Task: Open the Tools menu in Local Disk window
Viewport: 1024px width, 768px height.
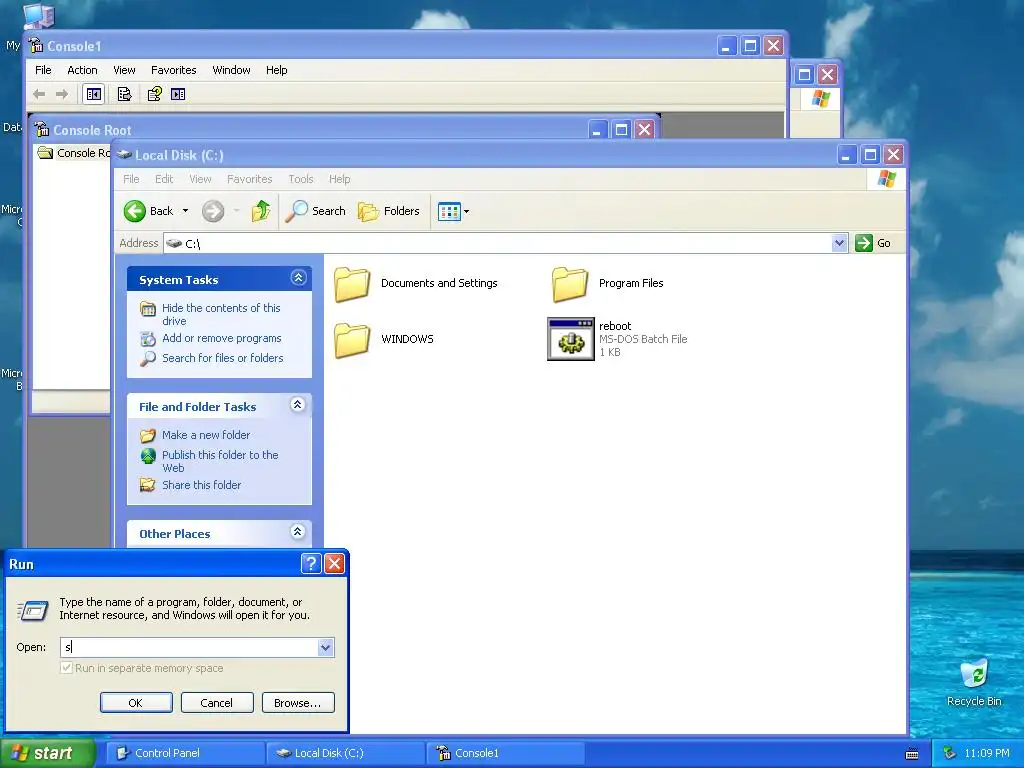Action: coord(301,179)
